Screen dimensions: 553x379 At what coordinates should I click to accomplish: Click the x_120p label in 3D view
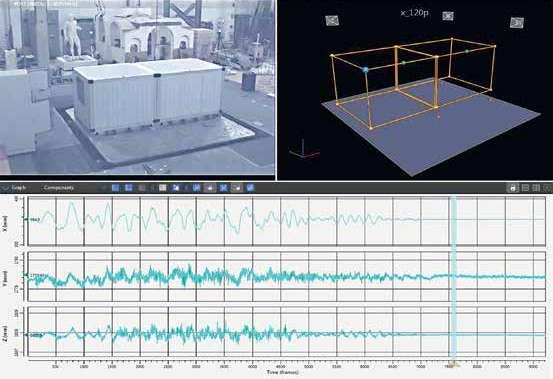point(414,13)
